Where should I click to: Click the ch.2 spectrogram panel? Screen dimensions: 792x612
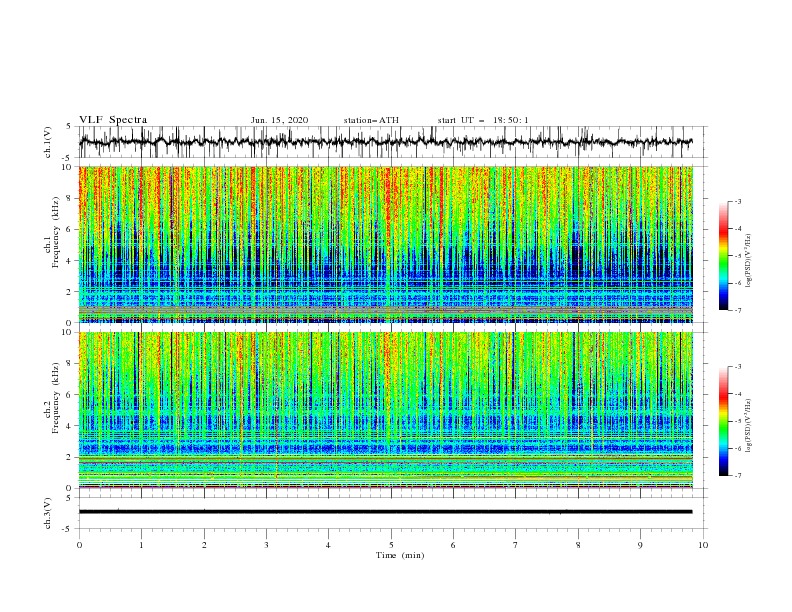[386, 410]
